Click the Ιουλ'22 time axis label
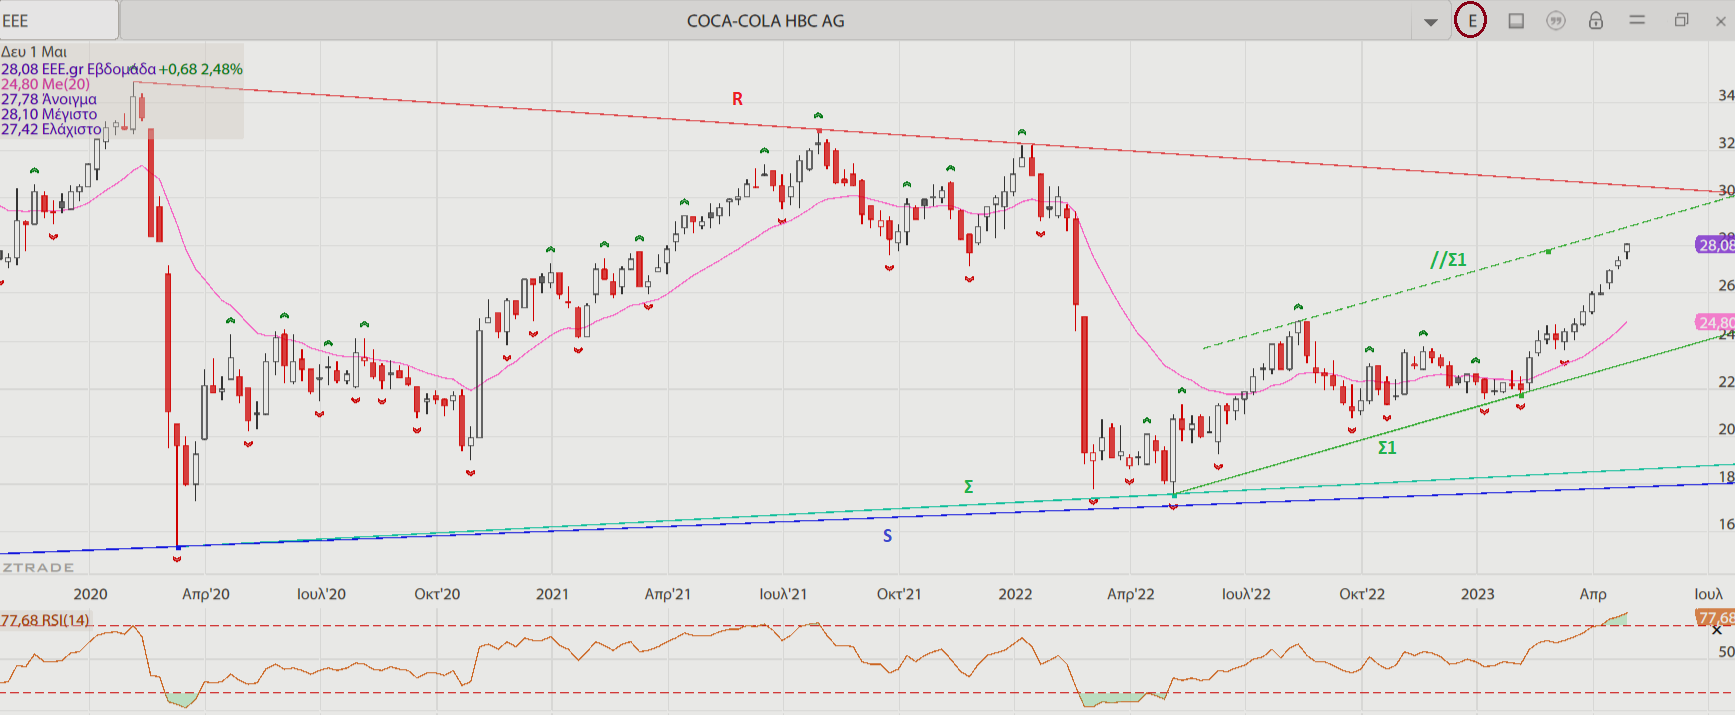This screenshot has height=715, width=1735. tap(1246, 594)
